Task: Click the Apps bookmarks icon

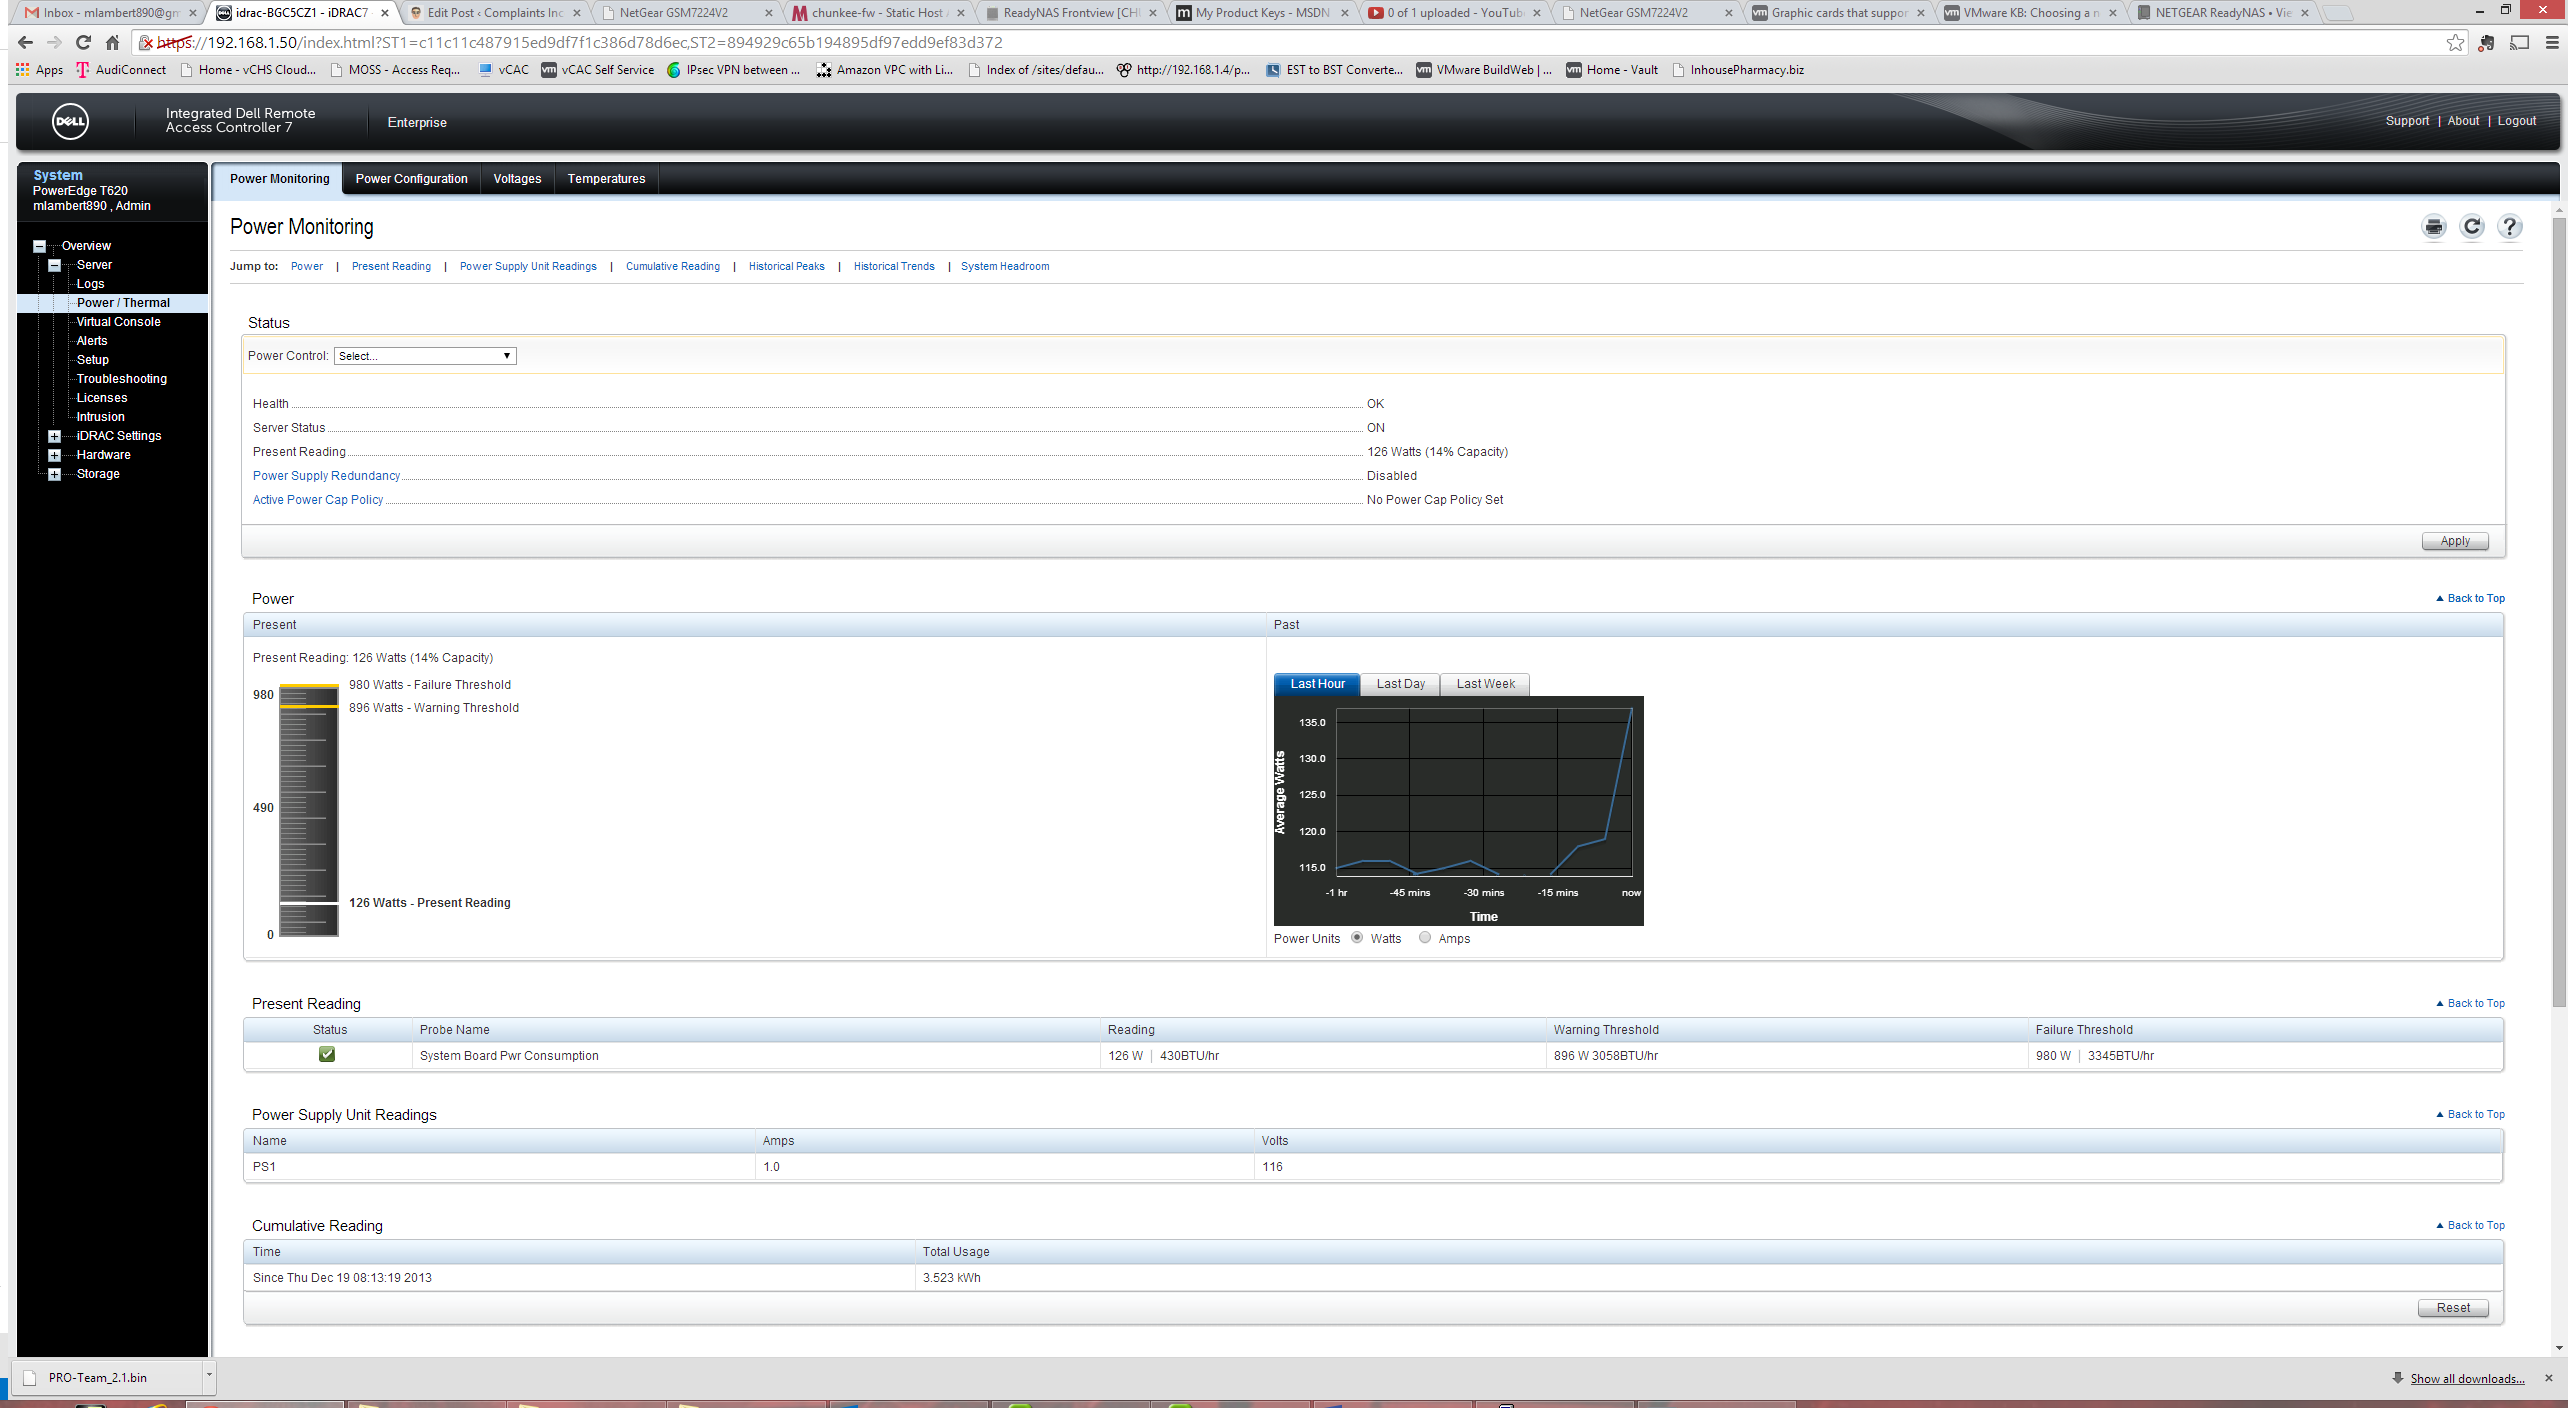Action: click(x=23, y=70)
